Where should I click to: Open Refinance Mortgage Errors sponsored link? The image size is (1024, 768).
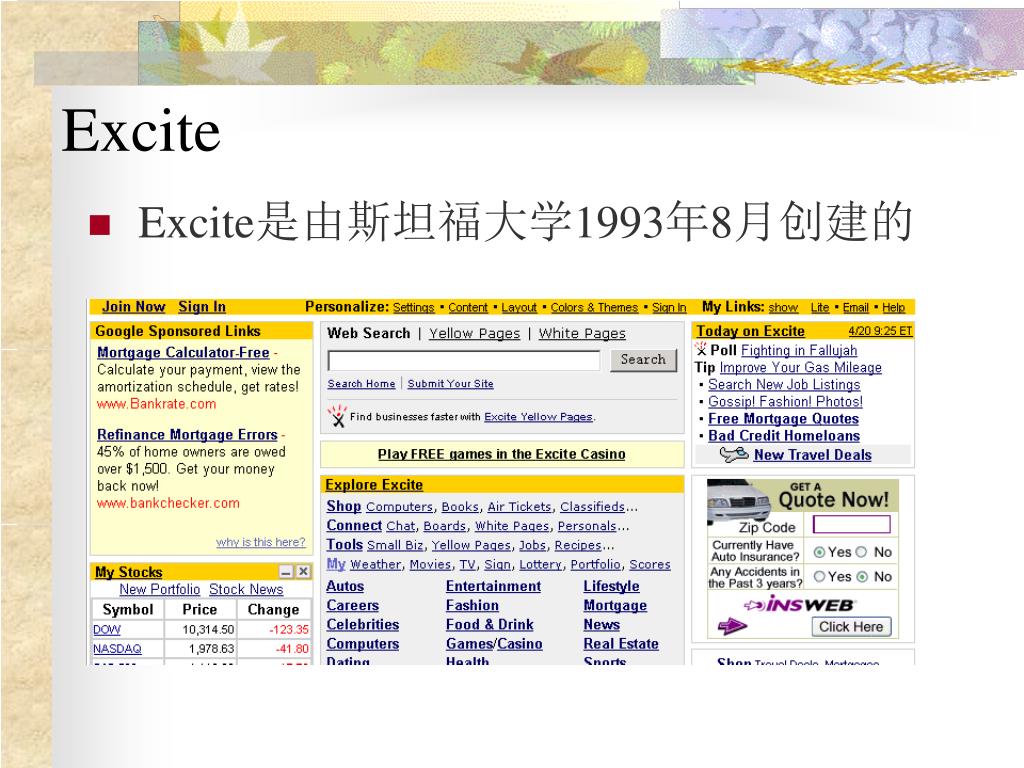187,435
